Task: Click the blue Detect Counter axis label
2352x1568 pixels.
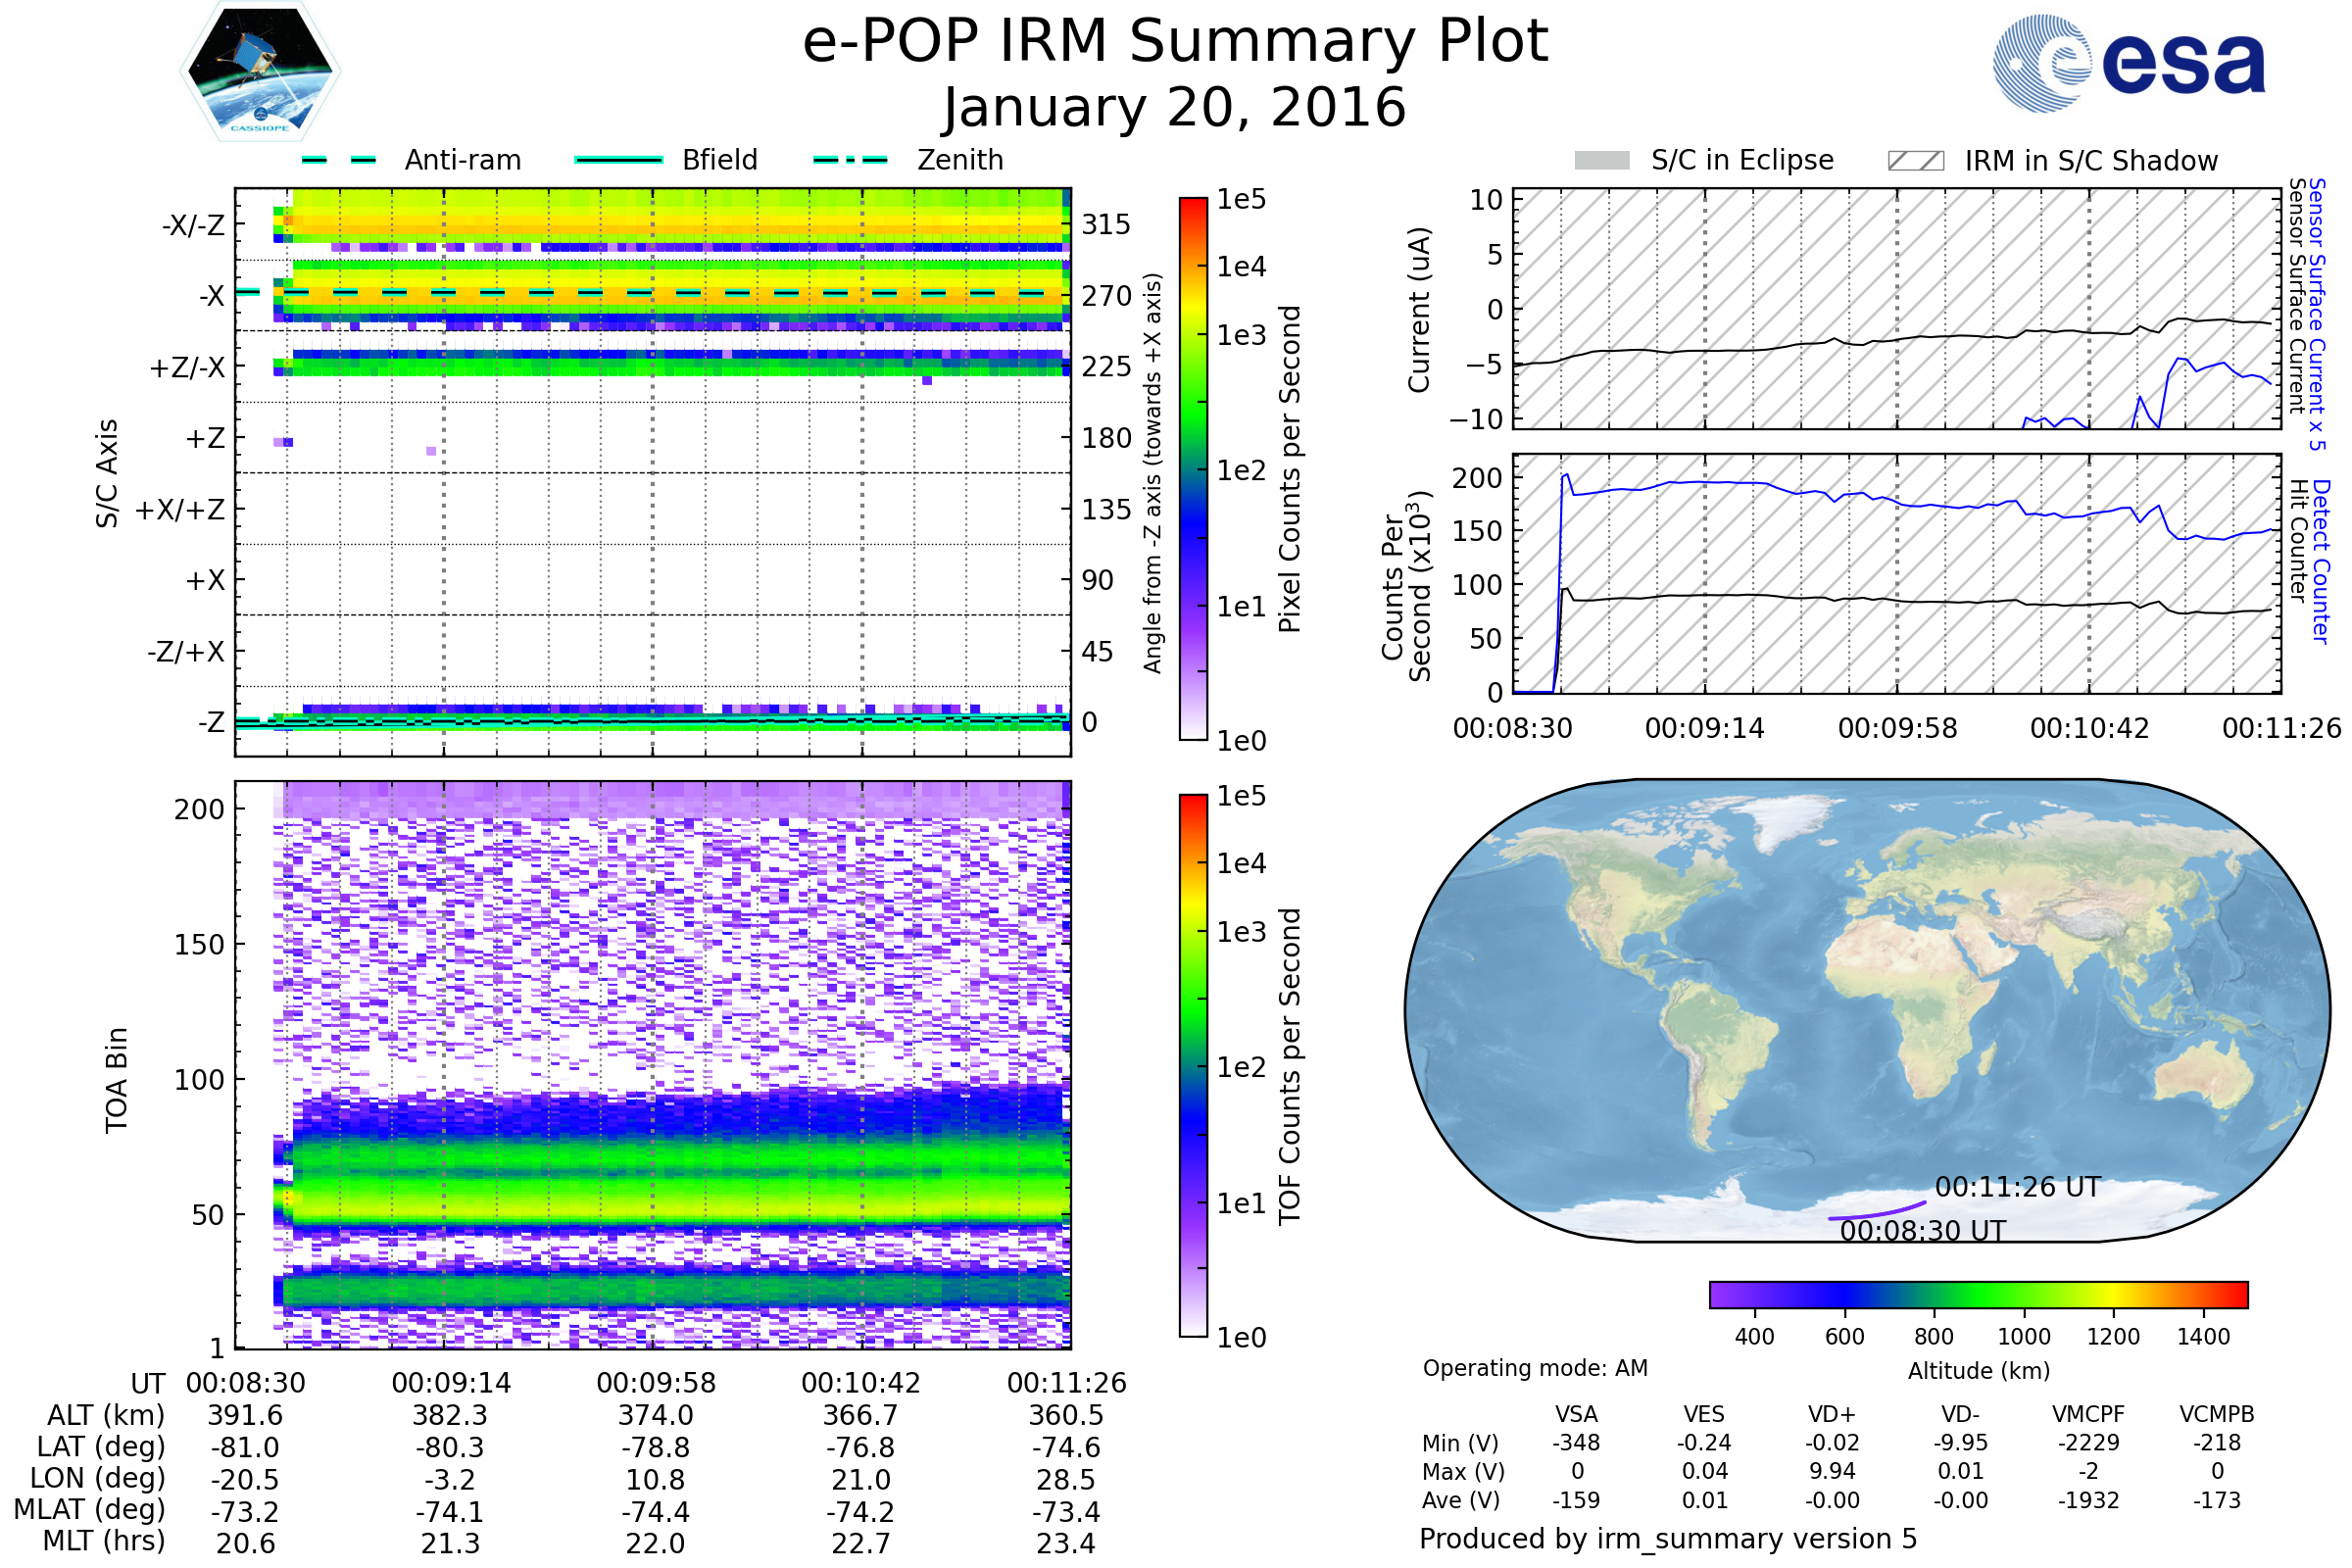Action: click(x=2322, y=562)
